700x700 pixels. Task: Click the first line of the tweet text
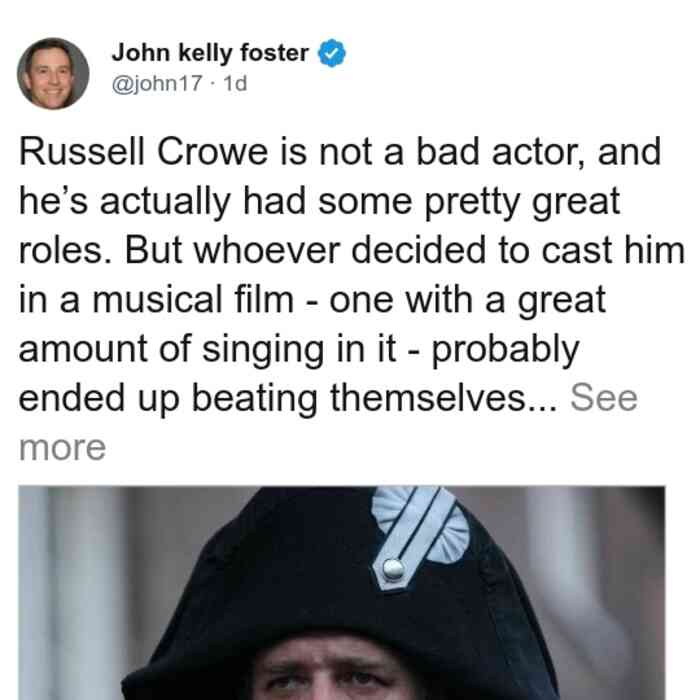(340, 153)
